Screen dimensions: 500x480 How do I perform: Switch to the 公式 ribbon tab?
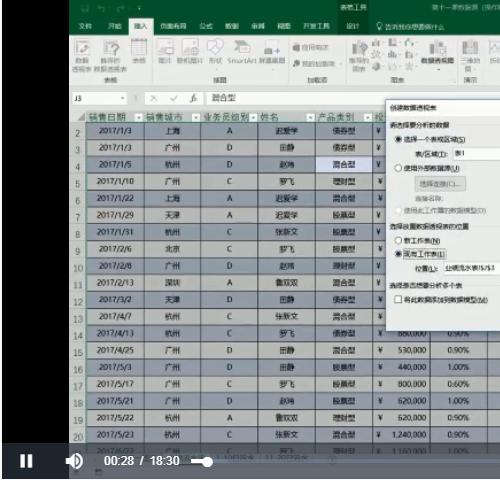tap(206, 26)
